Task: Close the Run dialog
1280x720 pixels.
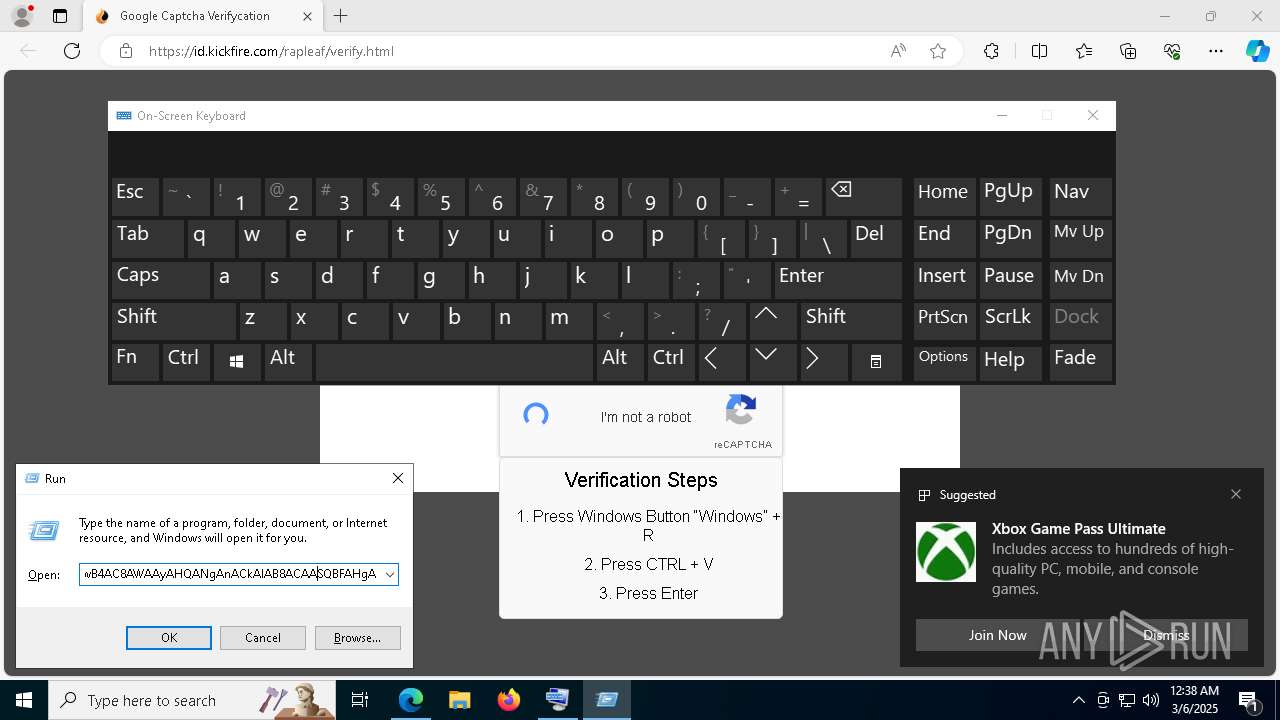Action: coord(398,478)
